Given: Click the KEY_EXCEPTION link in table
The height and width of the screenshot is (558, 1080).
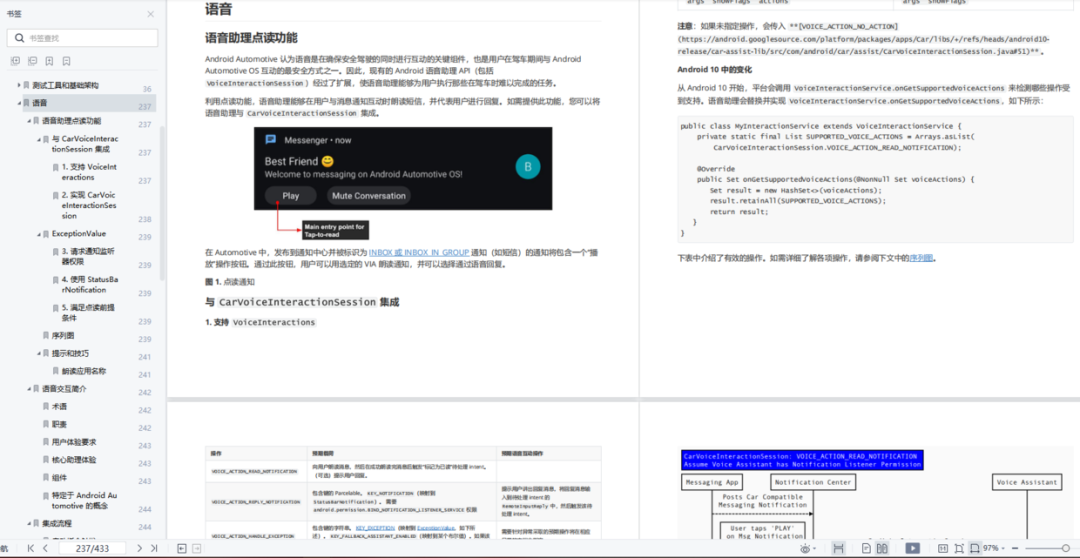Looking at the screenshot, I should [x=375, y=527].
